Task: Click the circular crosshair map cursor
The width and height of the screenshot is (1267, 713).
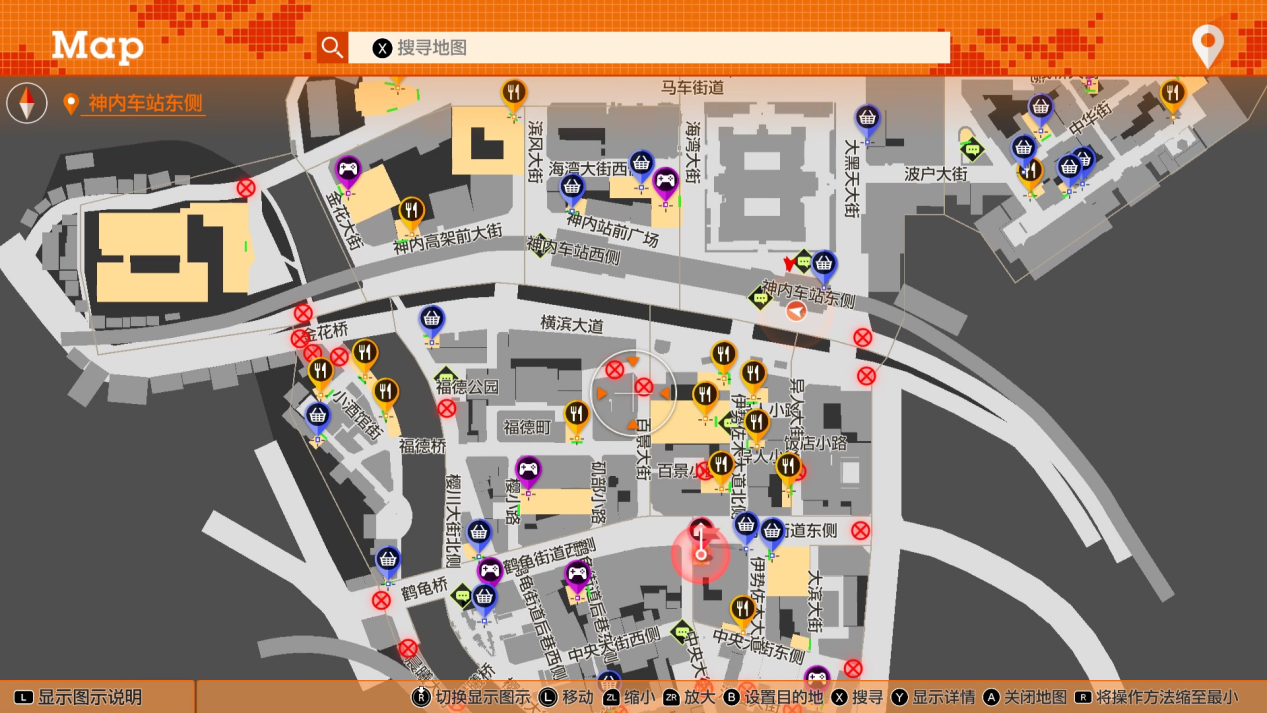Action: 632,394
